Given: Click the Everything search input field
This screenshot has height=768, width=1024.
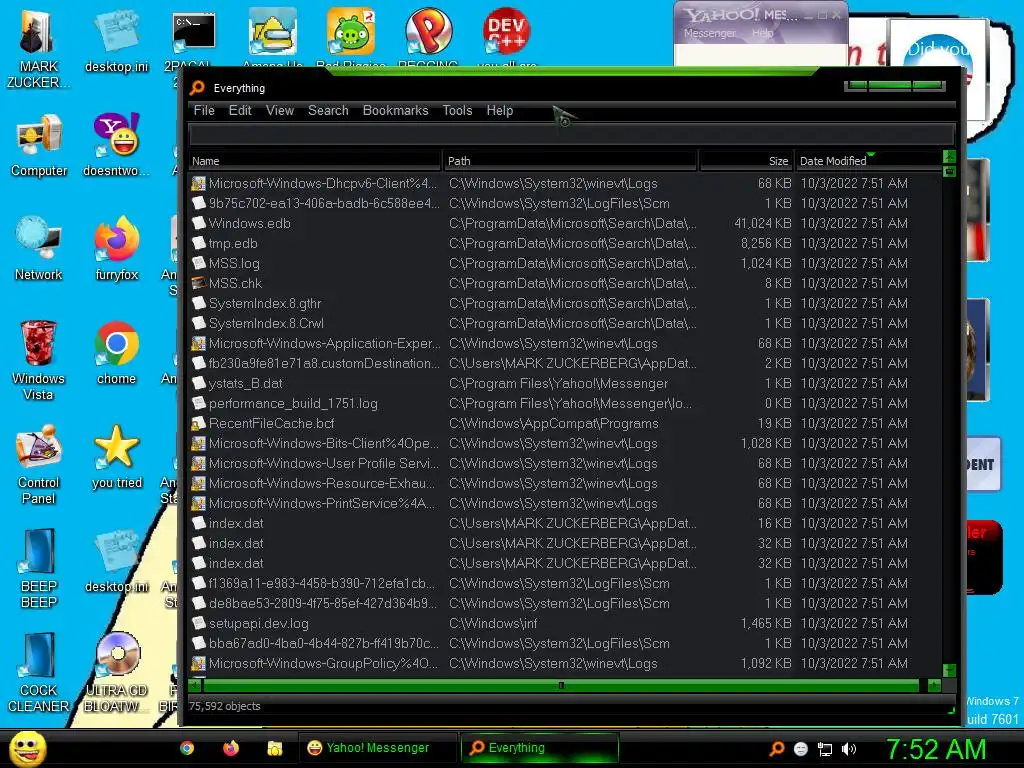Looking at the screenshot, I should 571,135.
